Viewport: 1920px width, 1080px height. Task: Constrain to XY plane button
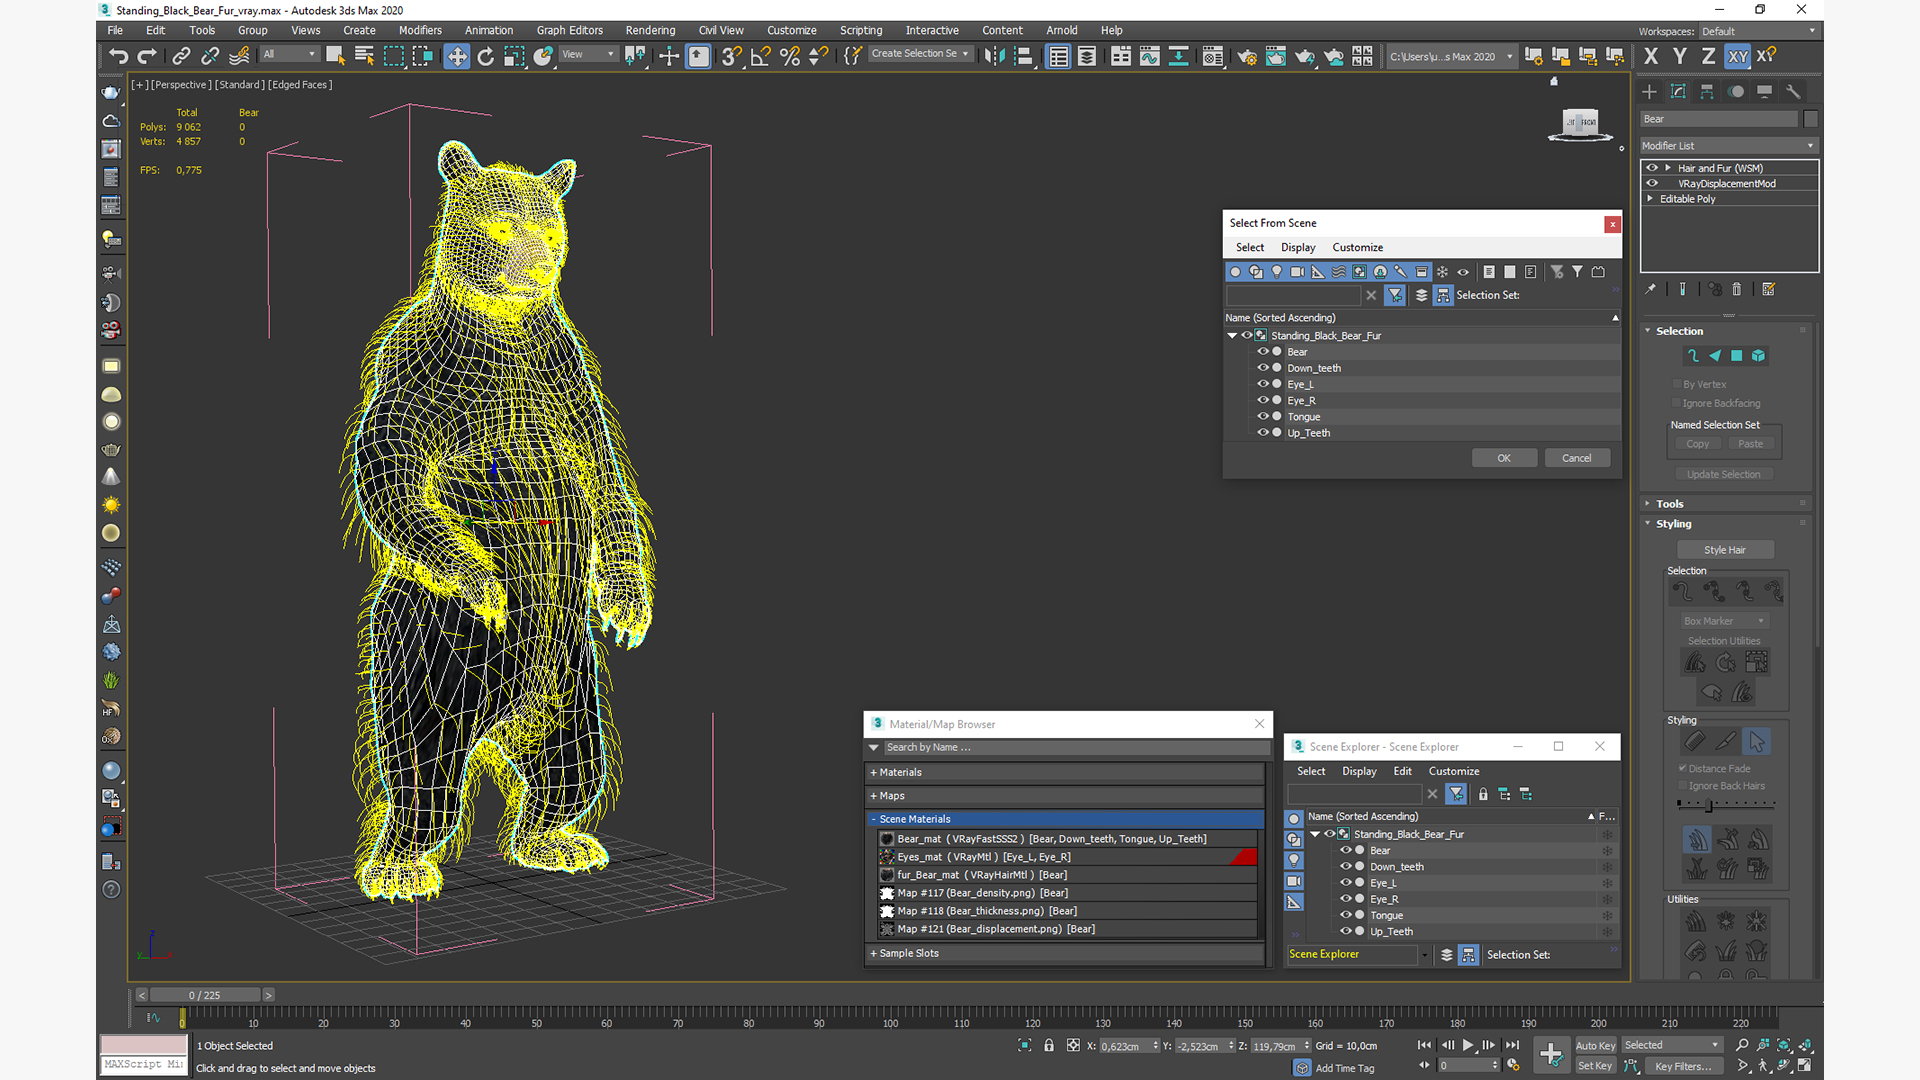coord(1738,56)
